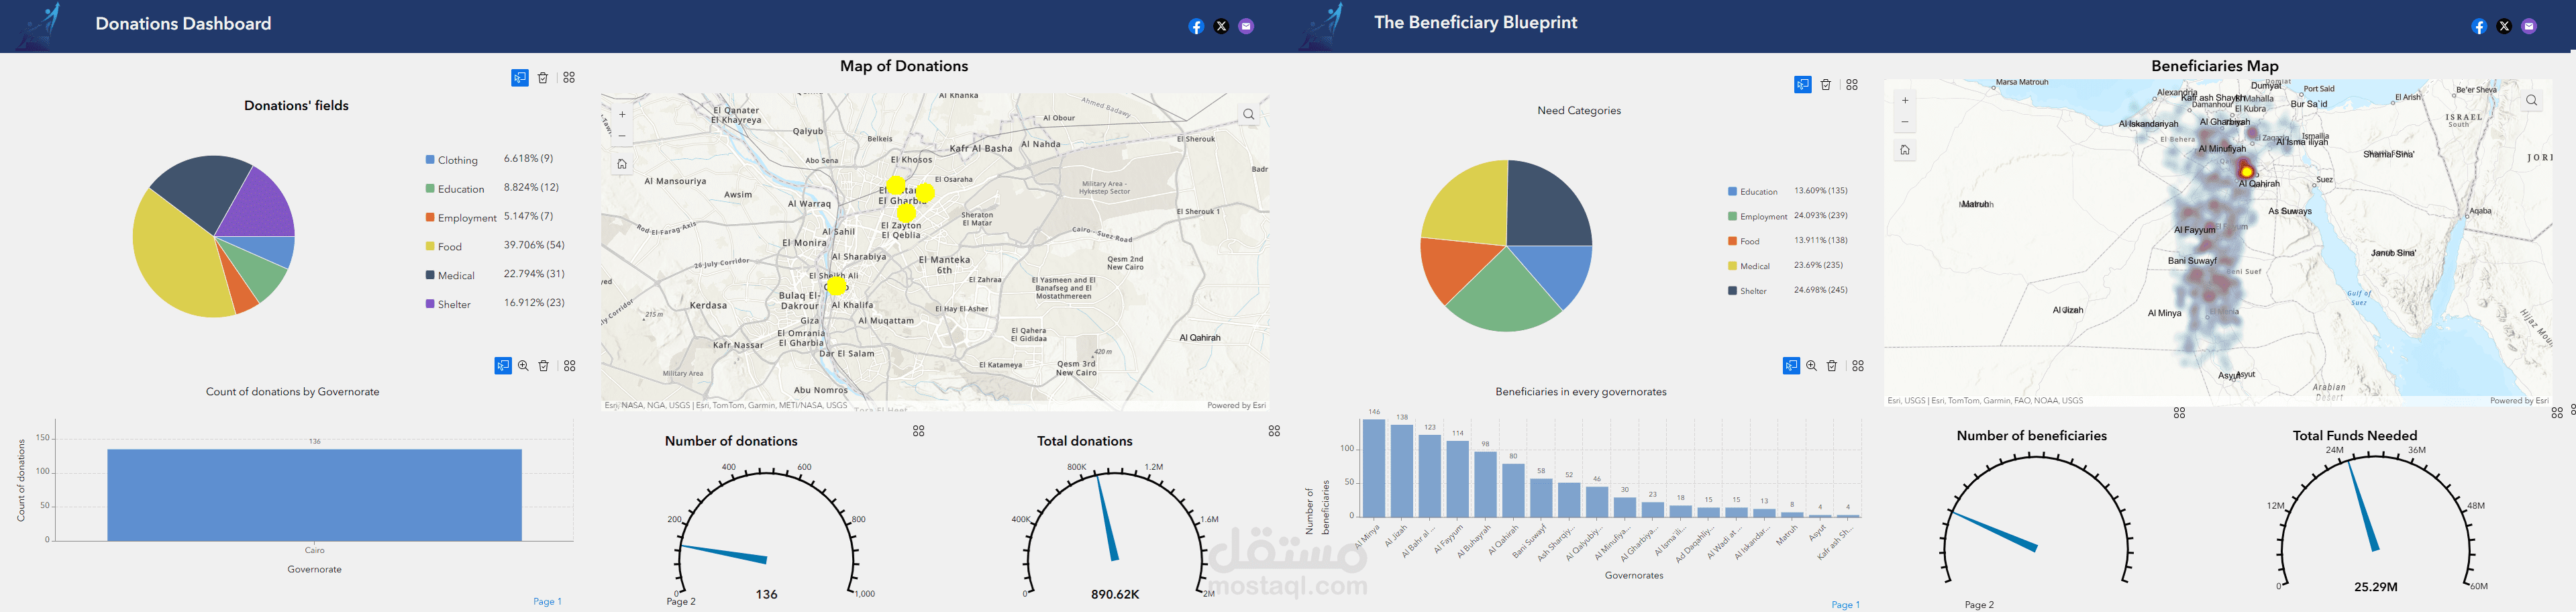Screen dimensions: 2576x612
Task: Click the 136 Number of donations gauge value
Action: [x=766, y=594]
